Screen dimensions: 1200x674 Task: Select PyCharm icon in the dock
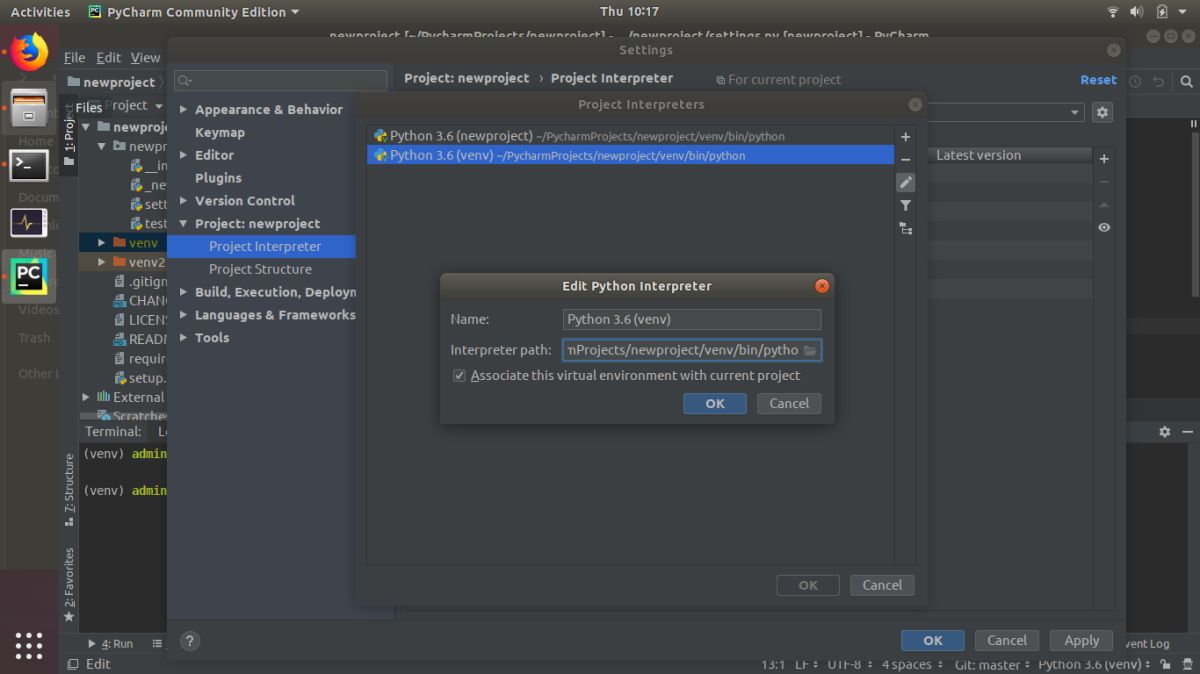click(29, 276)
